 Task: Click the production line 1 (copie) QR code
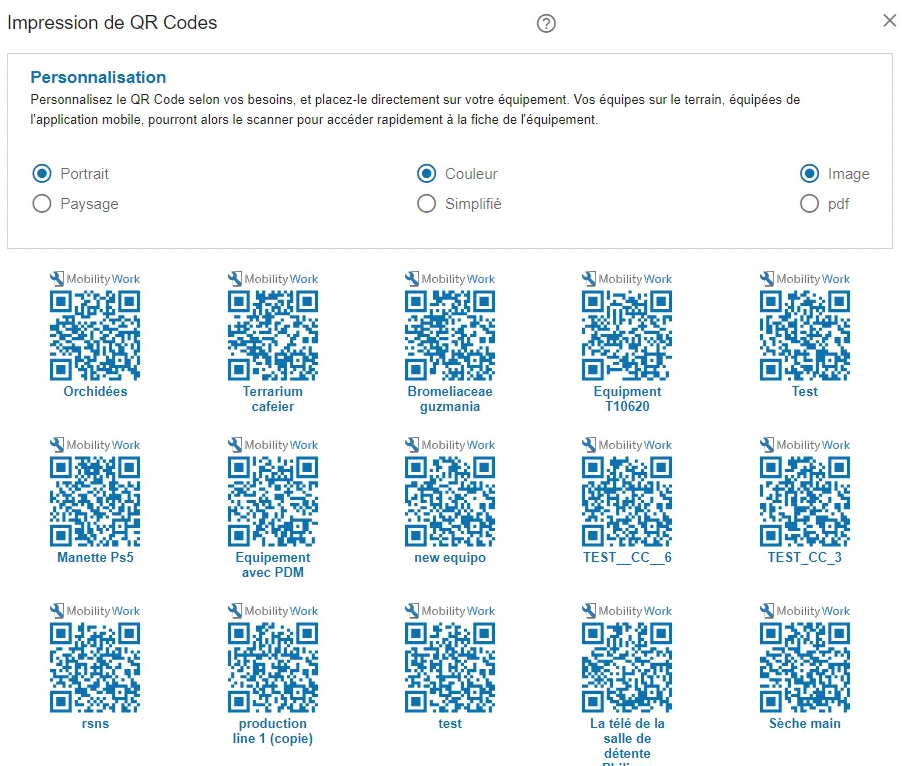pyautogui.click(x=273, y=668)
